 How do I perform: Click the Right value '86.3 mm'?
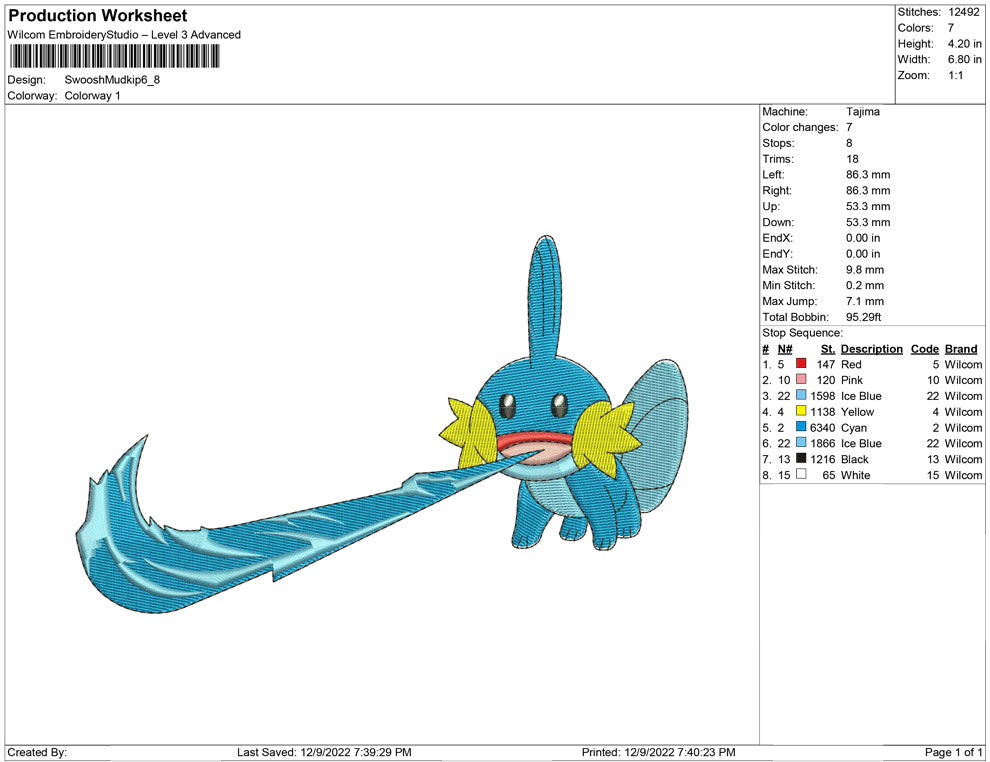[x=868, y=190]
